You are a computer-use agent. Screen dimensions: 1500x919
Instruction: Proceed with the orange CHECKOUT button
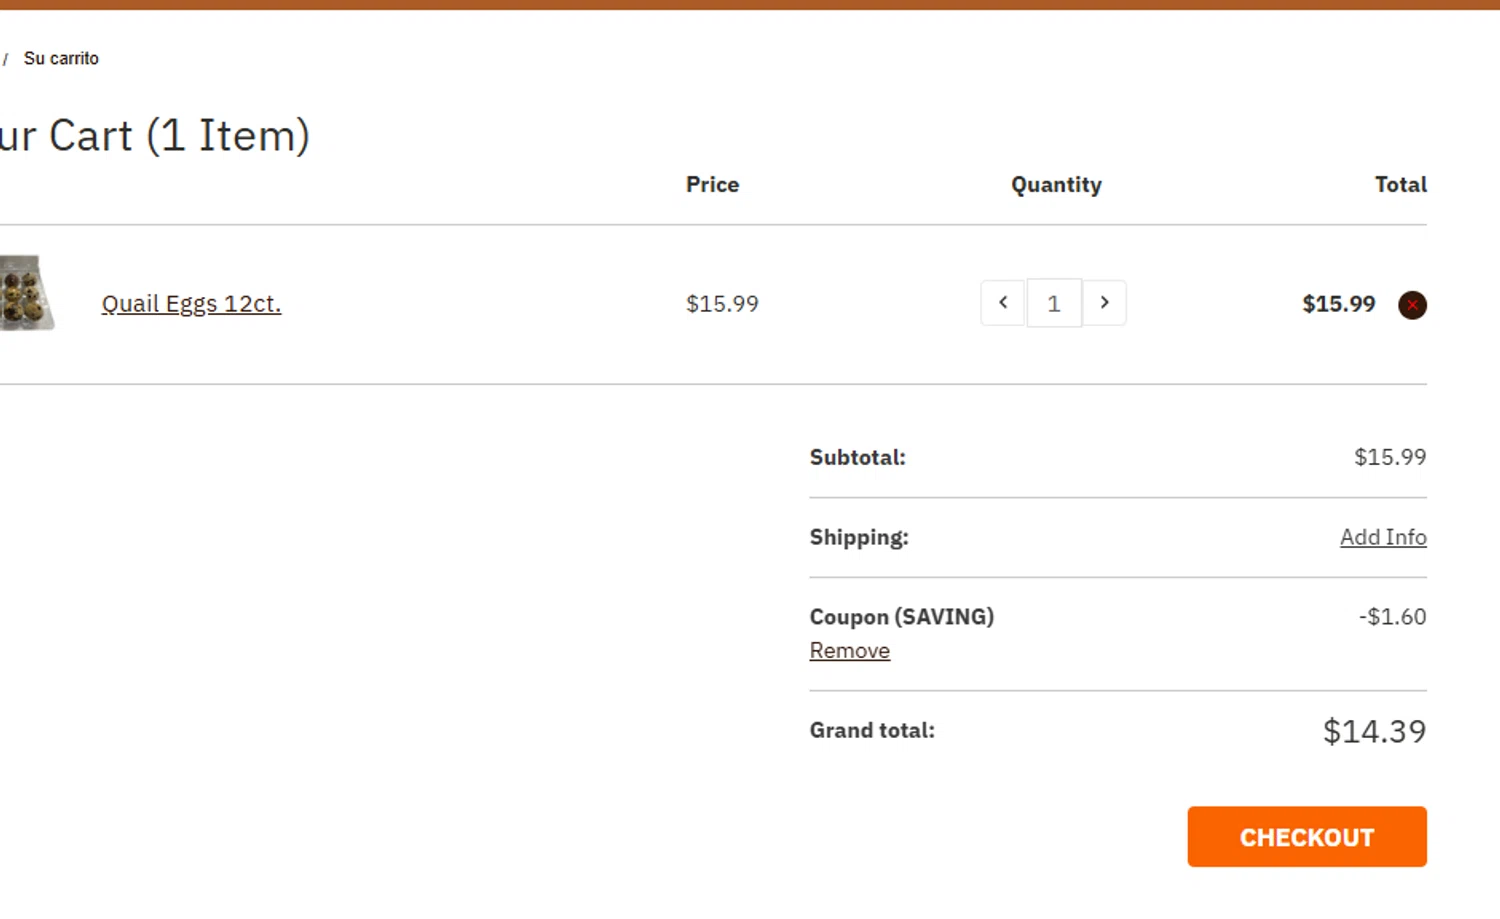point(1307,837)
